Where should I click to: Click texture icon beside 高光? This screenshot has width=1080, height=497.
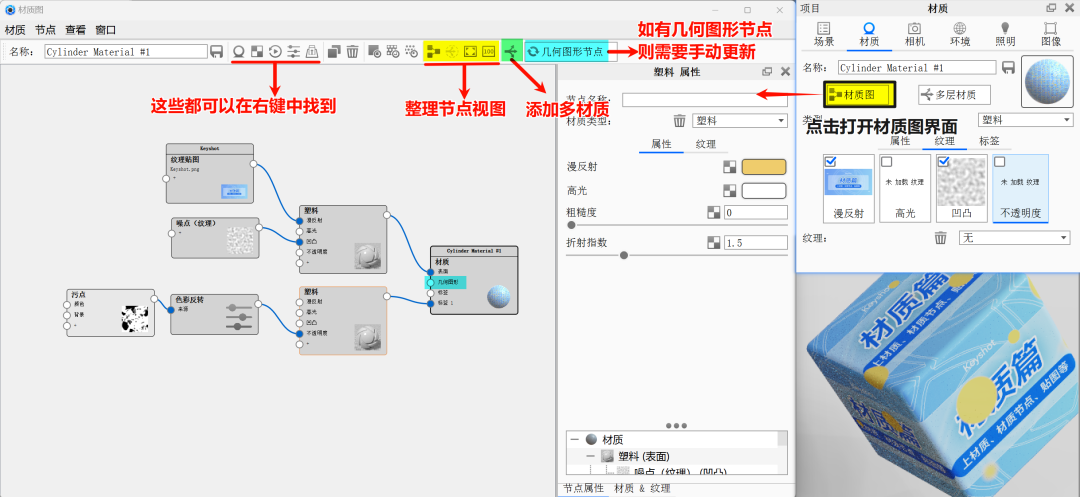[729, 191]
